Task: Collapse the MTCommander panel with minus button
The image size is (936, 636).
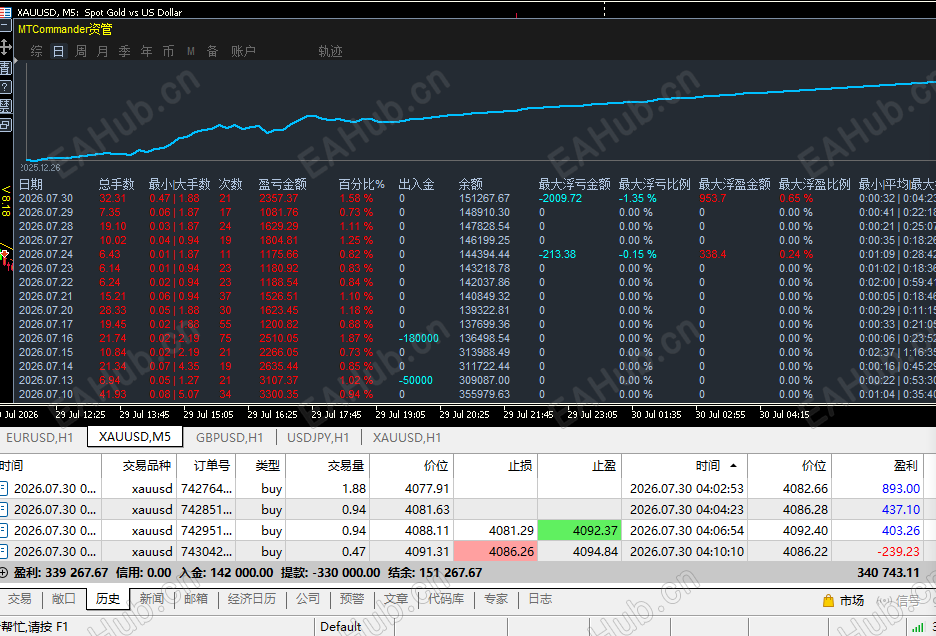Action: click(x=5, y=26)
